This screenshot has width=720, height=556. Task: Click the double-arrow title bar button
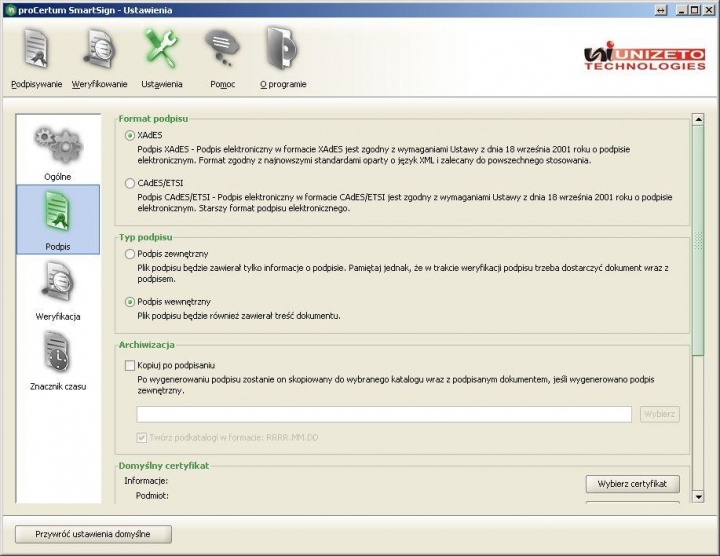[x=661, y=10]
